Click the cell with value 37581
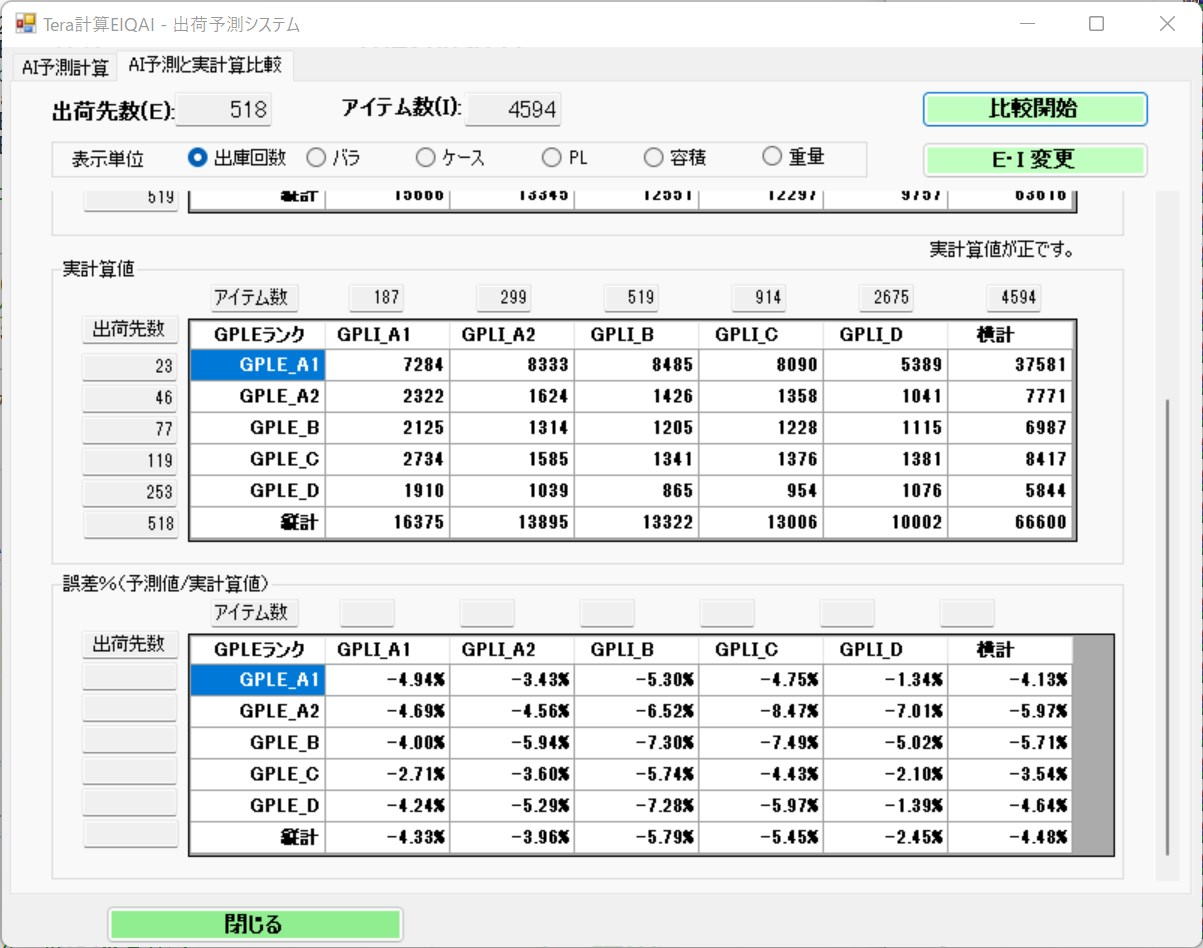 click(x=1010, y=365)
